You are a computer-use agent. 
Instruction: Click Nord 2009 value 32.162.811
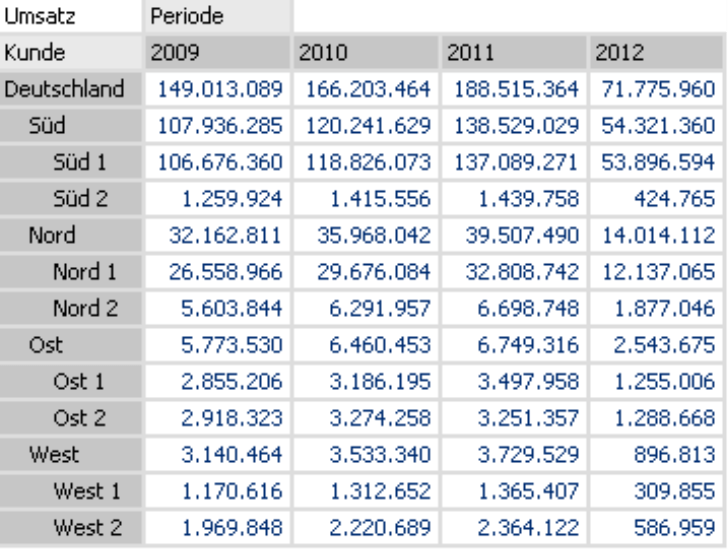point(218,235)
